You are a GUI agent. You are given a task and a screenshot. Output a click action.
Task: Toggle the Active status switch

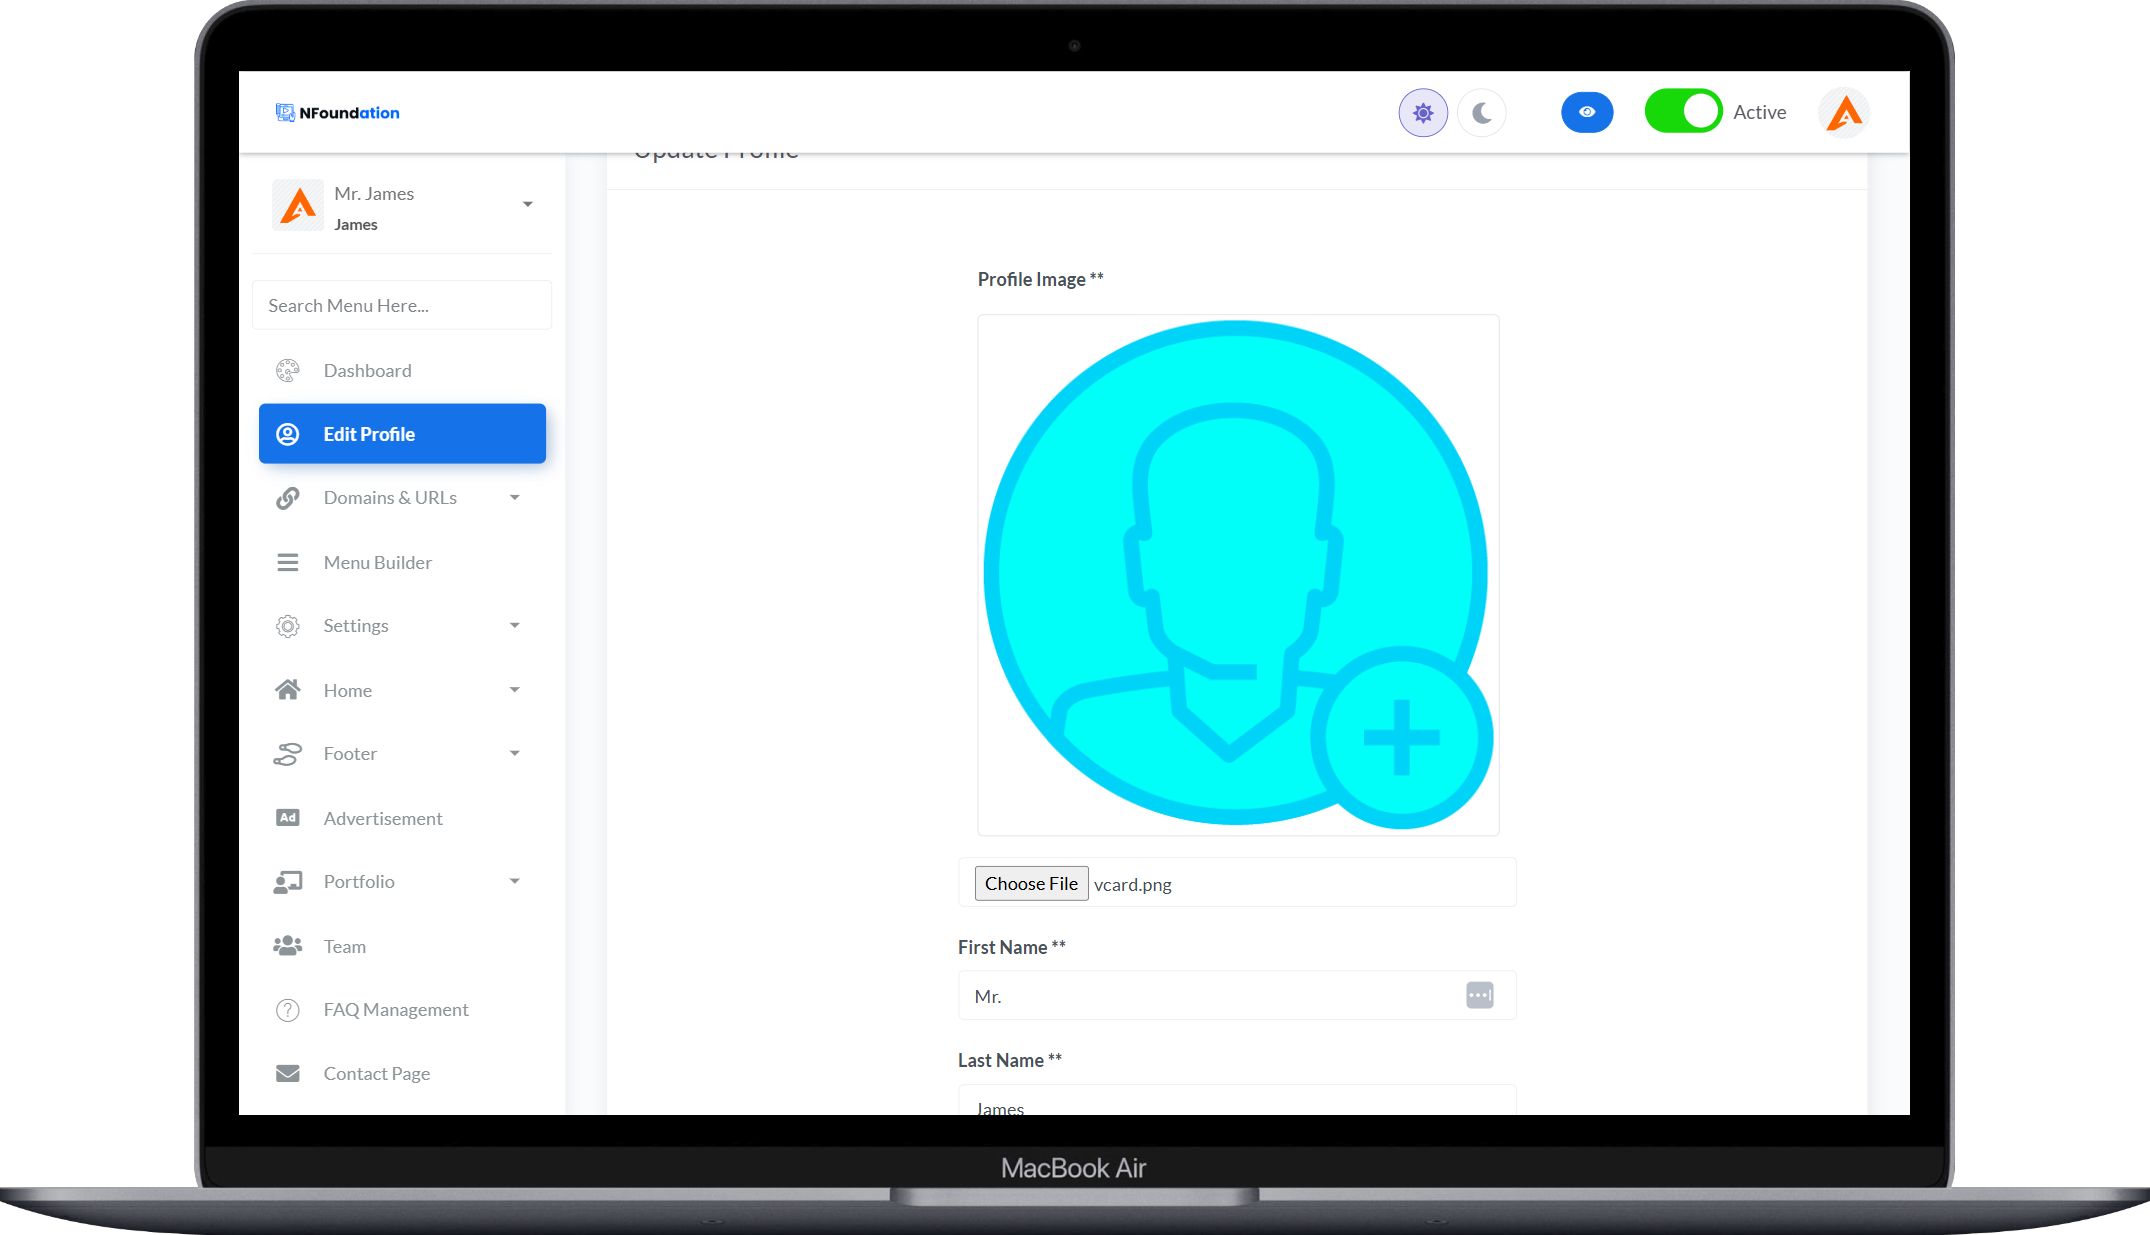(1683, 111)
